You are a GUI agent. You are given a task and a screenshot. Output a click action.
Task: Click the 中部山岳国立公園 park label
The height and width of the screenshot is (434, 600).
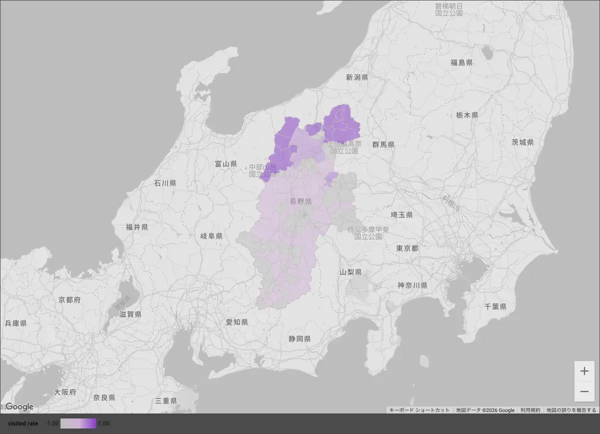[263, 171]
